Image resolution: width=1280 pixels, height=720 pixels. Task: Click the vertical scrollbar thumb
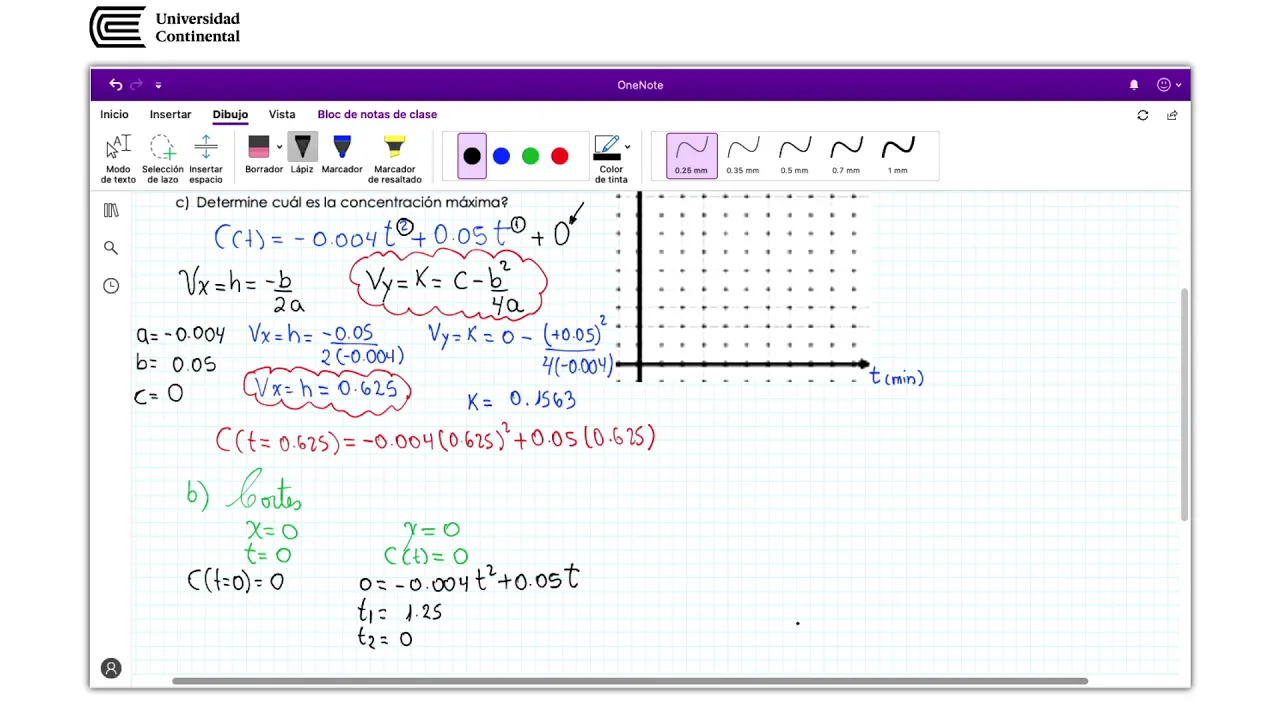tap(1185, 404)
